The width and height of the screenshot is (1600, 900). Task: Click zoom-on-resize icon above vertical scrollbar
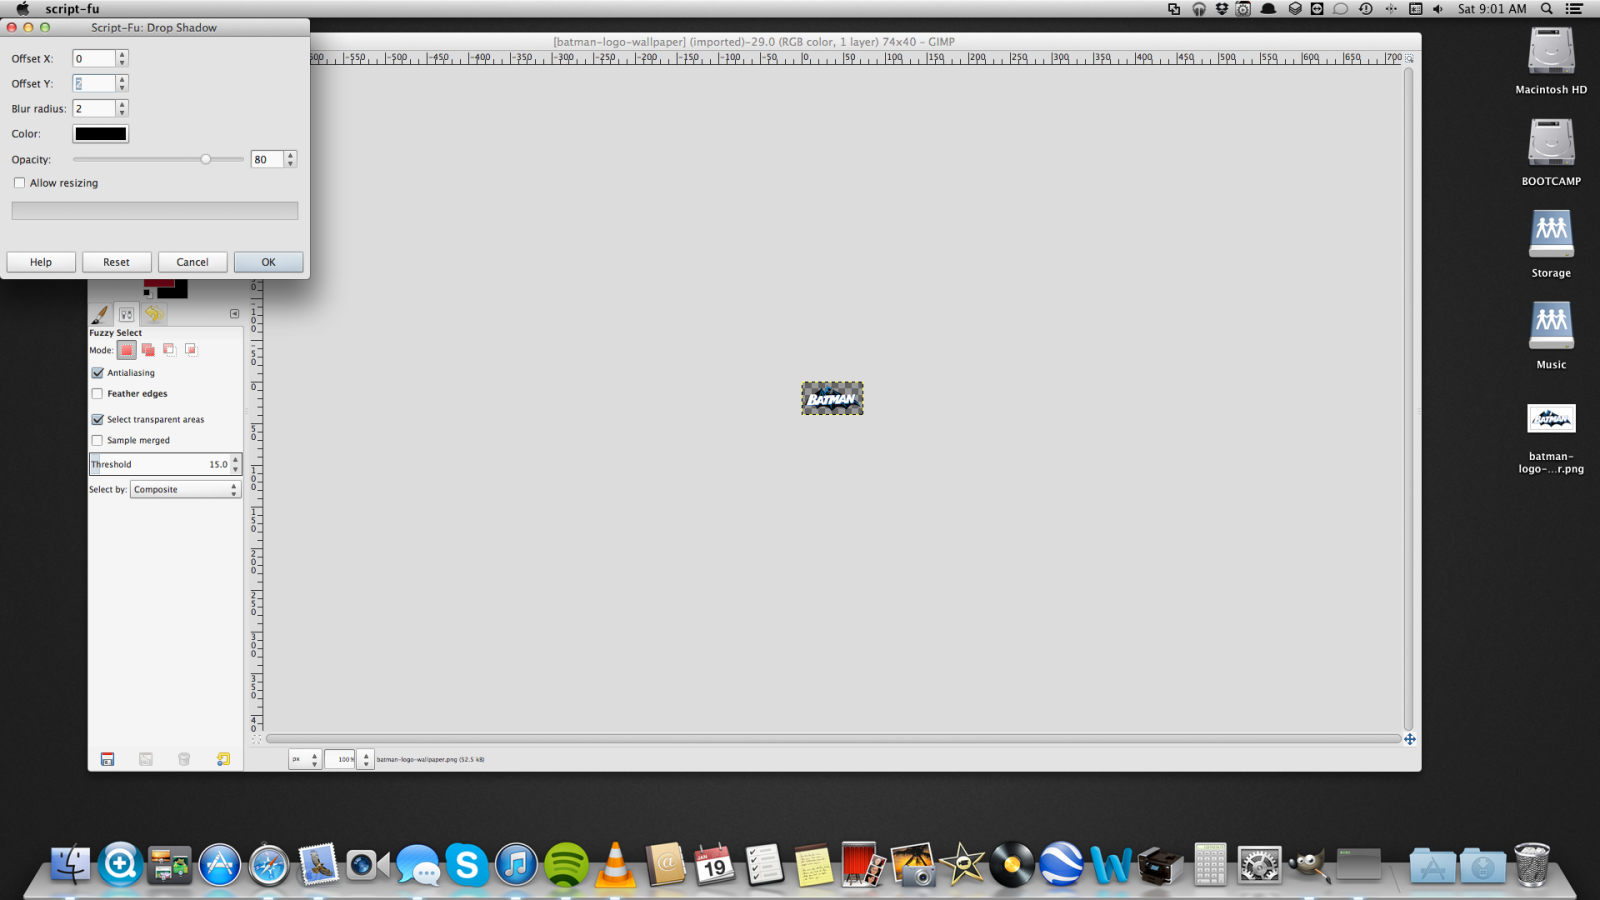1410,59
